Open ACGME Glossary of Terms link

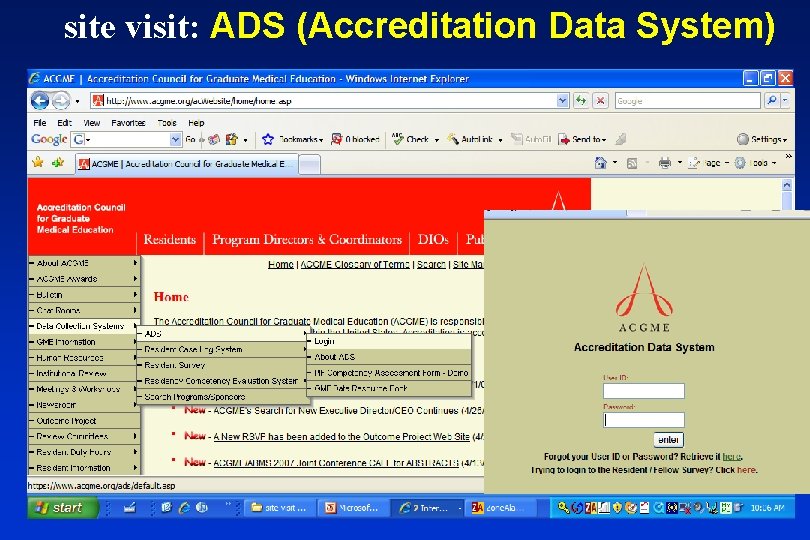click(x=355, y=264)
